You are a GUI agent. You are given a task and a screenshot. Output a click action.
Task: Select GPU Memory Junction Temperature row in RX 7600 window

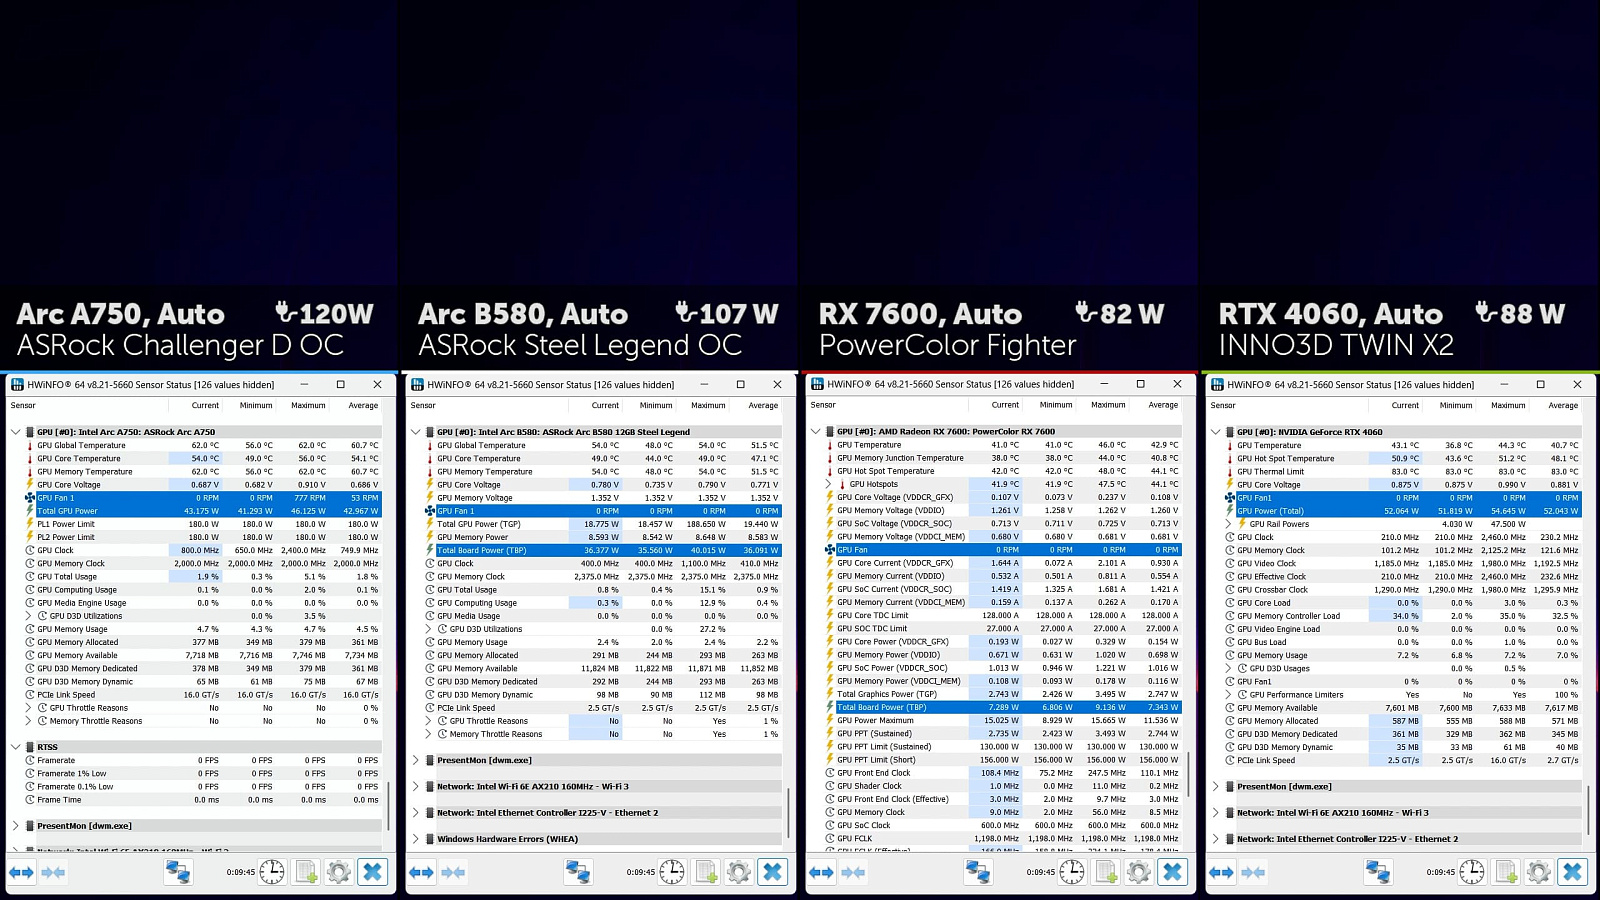1003,458
